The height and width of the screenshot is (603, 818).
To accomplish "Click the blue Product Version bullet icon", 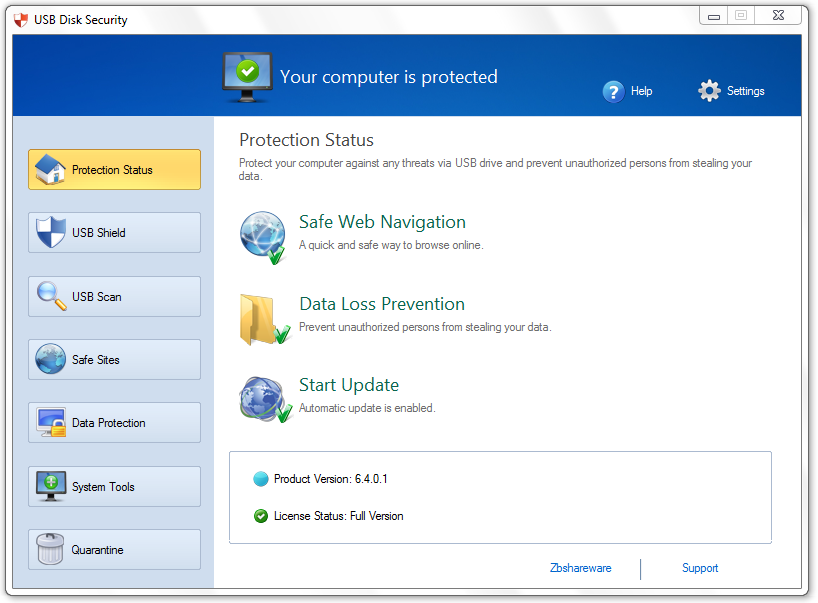I will (x=260, y=479).
